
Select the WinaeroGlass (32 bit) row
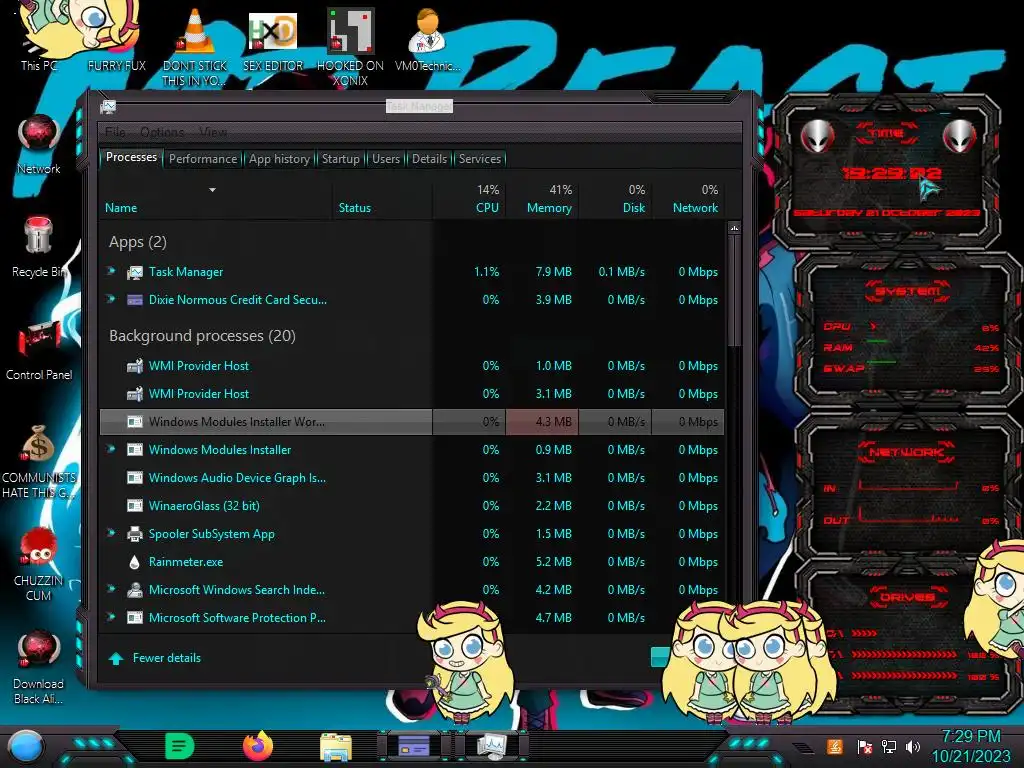411,505
